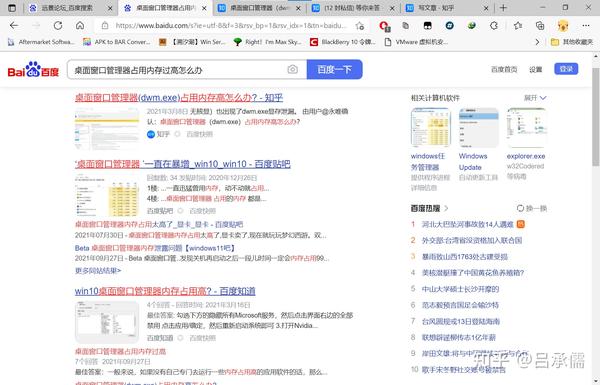Open the windows任务管理器 software thumbnail
This screenshot has width=600, height=385.
(430, 127)
